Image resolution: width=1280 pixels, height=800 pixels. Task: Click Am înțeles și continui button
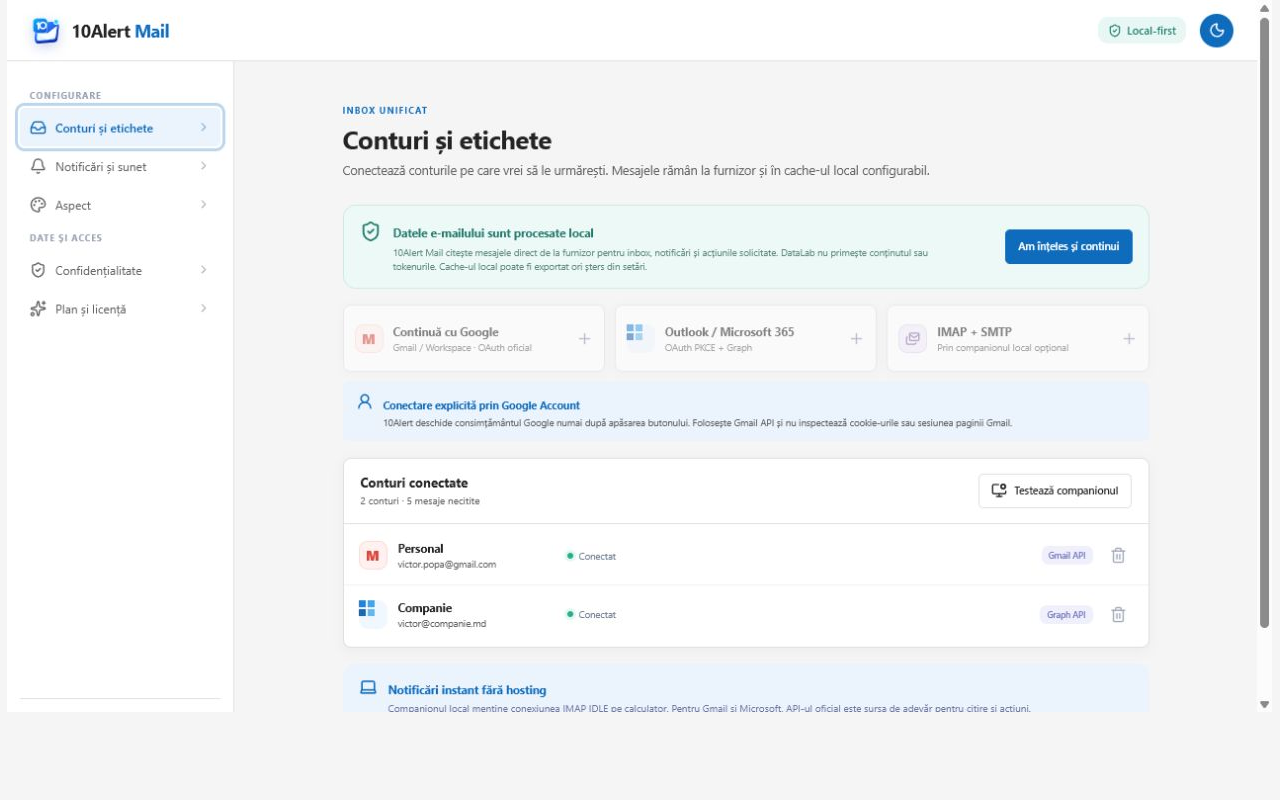pos(1068,246)
